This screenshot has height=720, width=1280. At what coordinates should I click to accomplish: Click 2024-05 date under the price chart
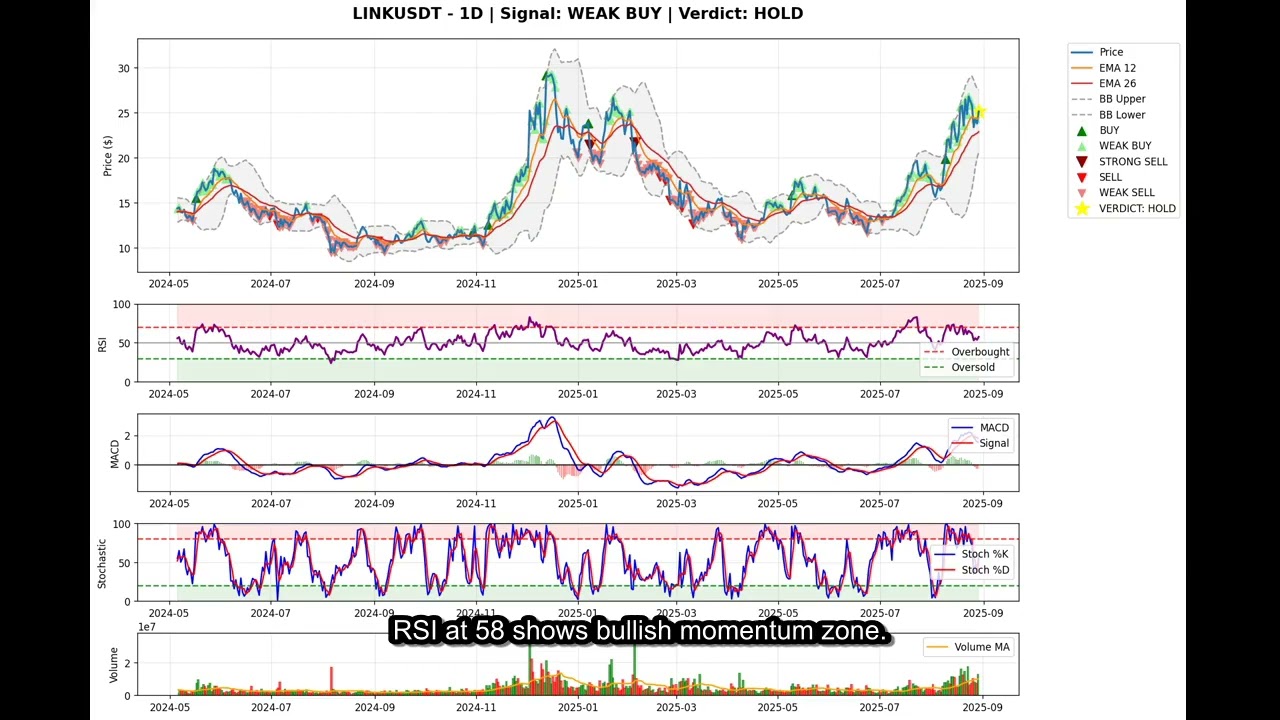[x=169, y=284]
